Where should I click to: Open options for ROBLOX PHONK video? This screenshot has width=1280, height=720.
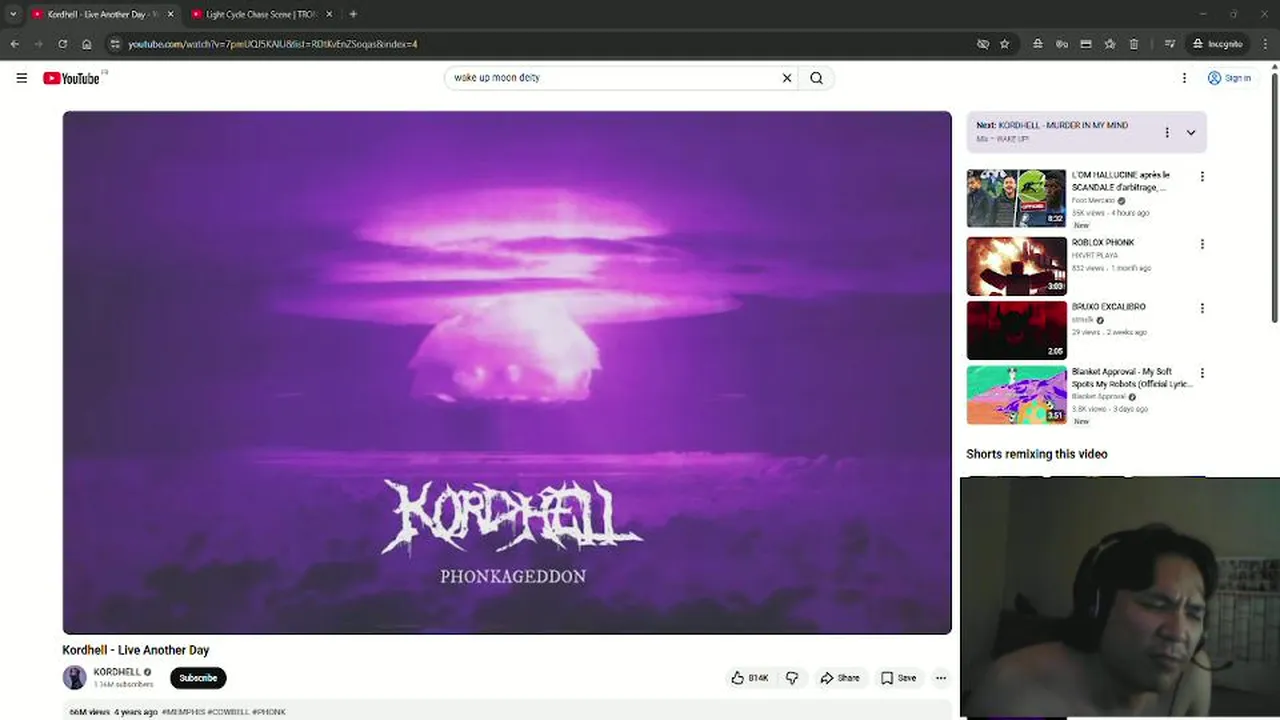pyautogui.click(x=1202, y=244)
